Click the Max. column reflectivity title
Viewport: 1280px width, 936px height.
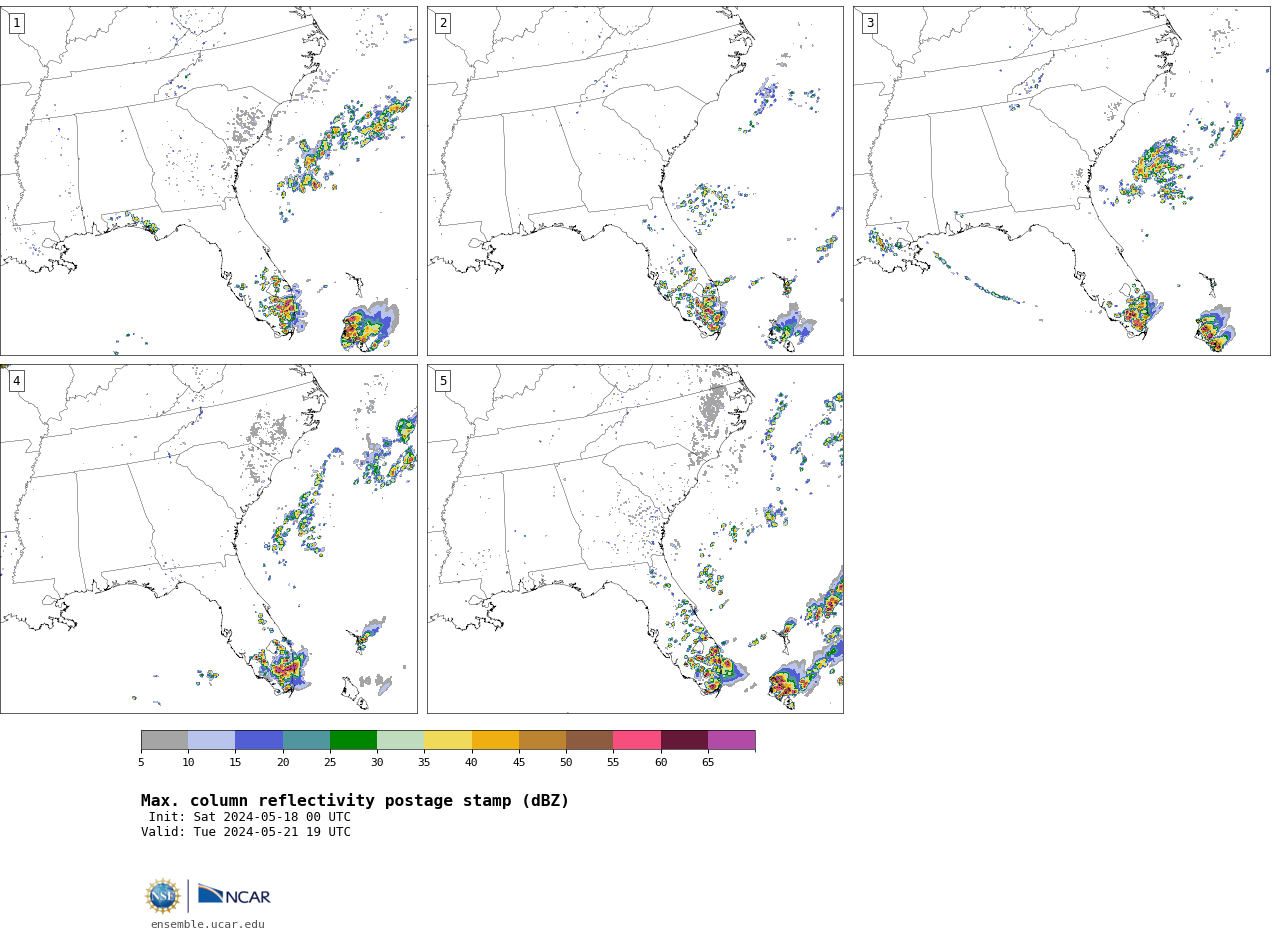pyautogui.click(x=355, y=801)
